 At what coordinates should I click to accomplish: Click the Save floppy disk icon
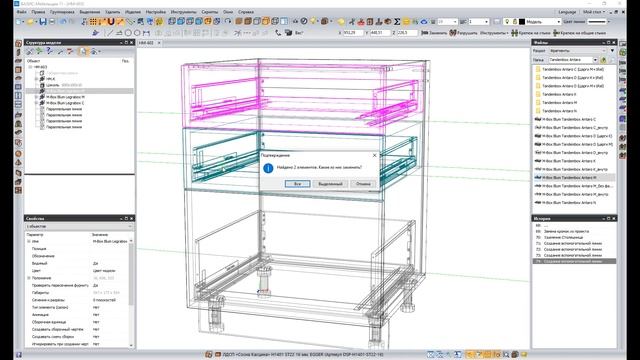tap(42, 21)
